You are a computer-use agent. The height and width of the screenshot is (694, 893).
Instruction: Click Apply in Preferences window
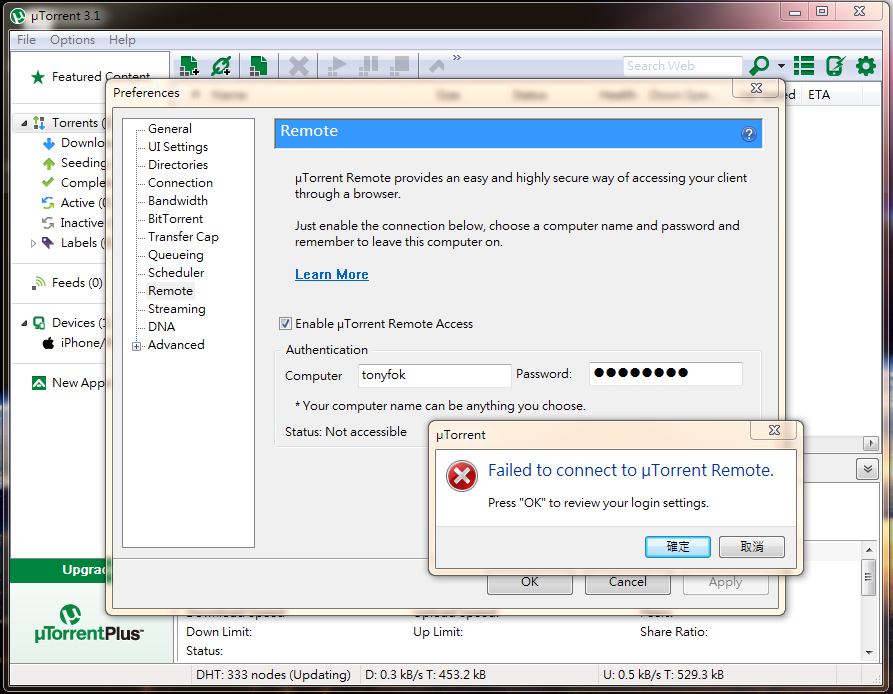pos(726,583)
